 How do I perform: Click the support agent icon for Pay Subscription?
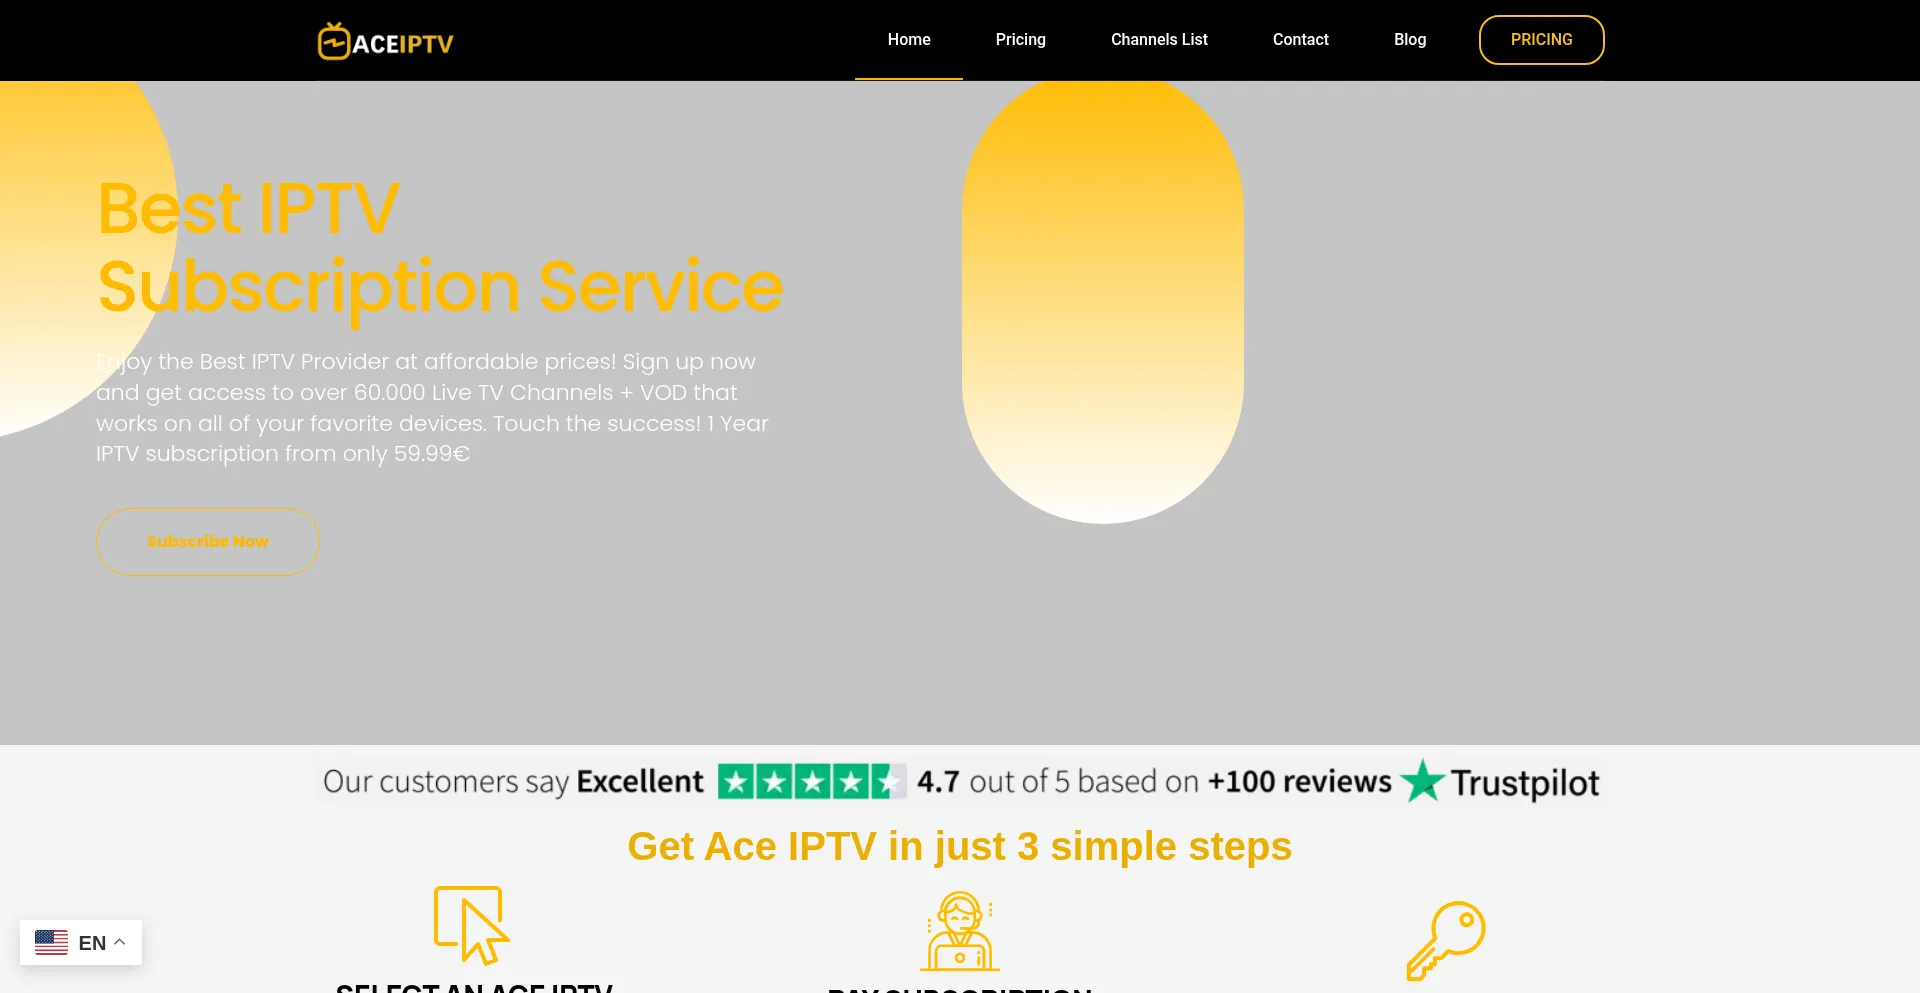click(x=959, y=932)
